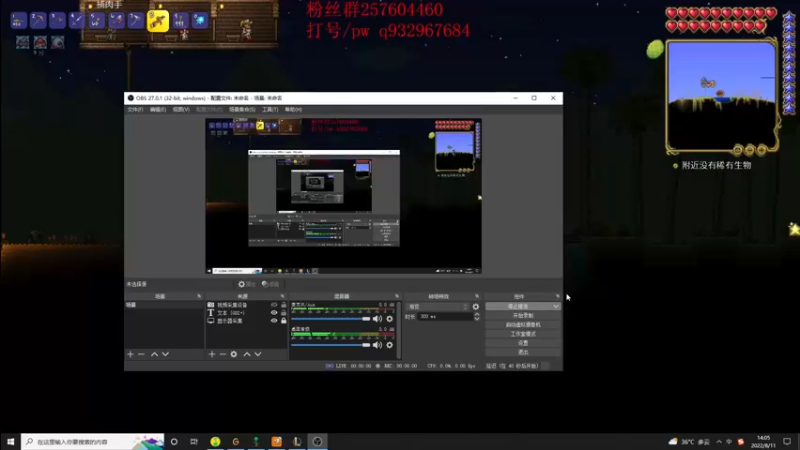
Task: Open the Help menu in OBS
Action: pos(293,110)
